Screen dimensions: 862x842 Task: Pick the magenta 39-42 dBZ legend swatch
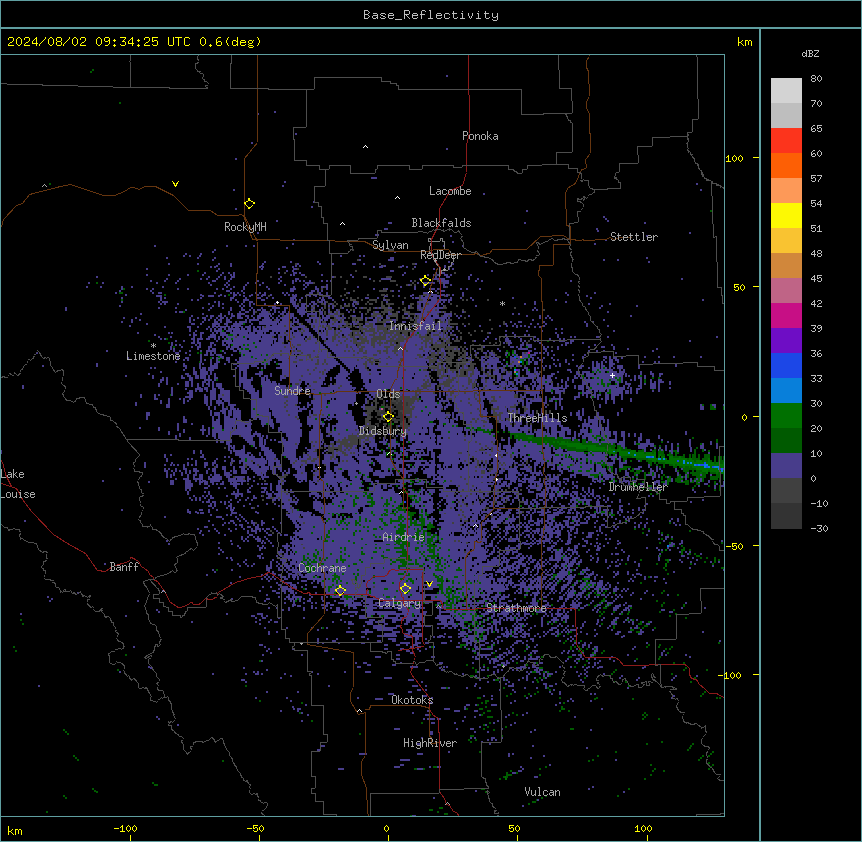[786, 316]
